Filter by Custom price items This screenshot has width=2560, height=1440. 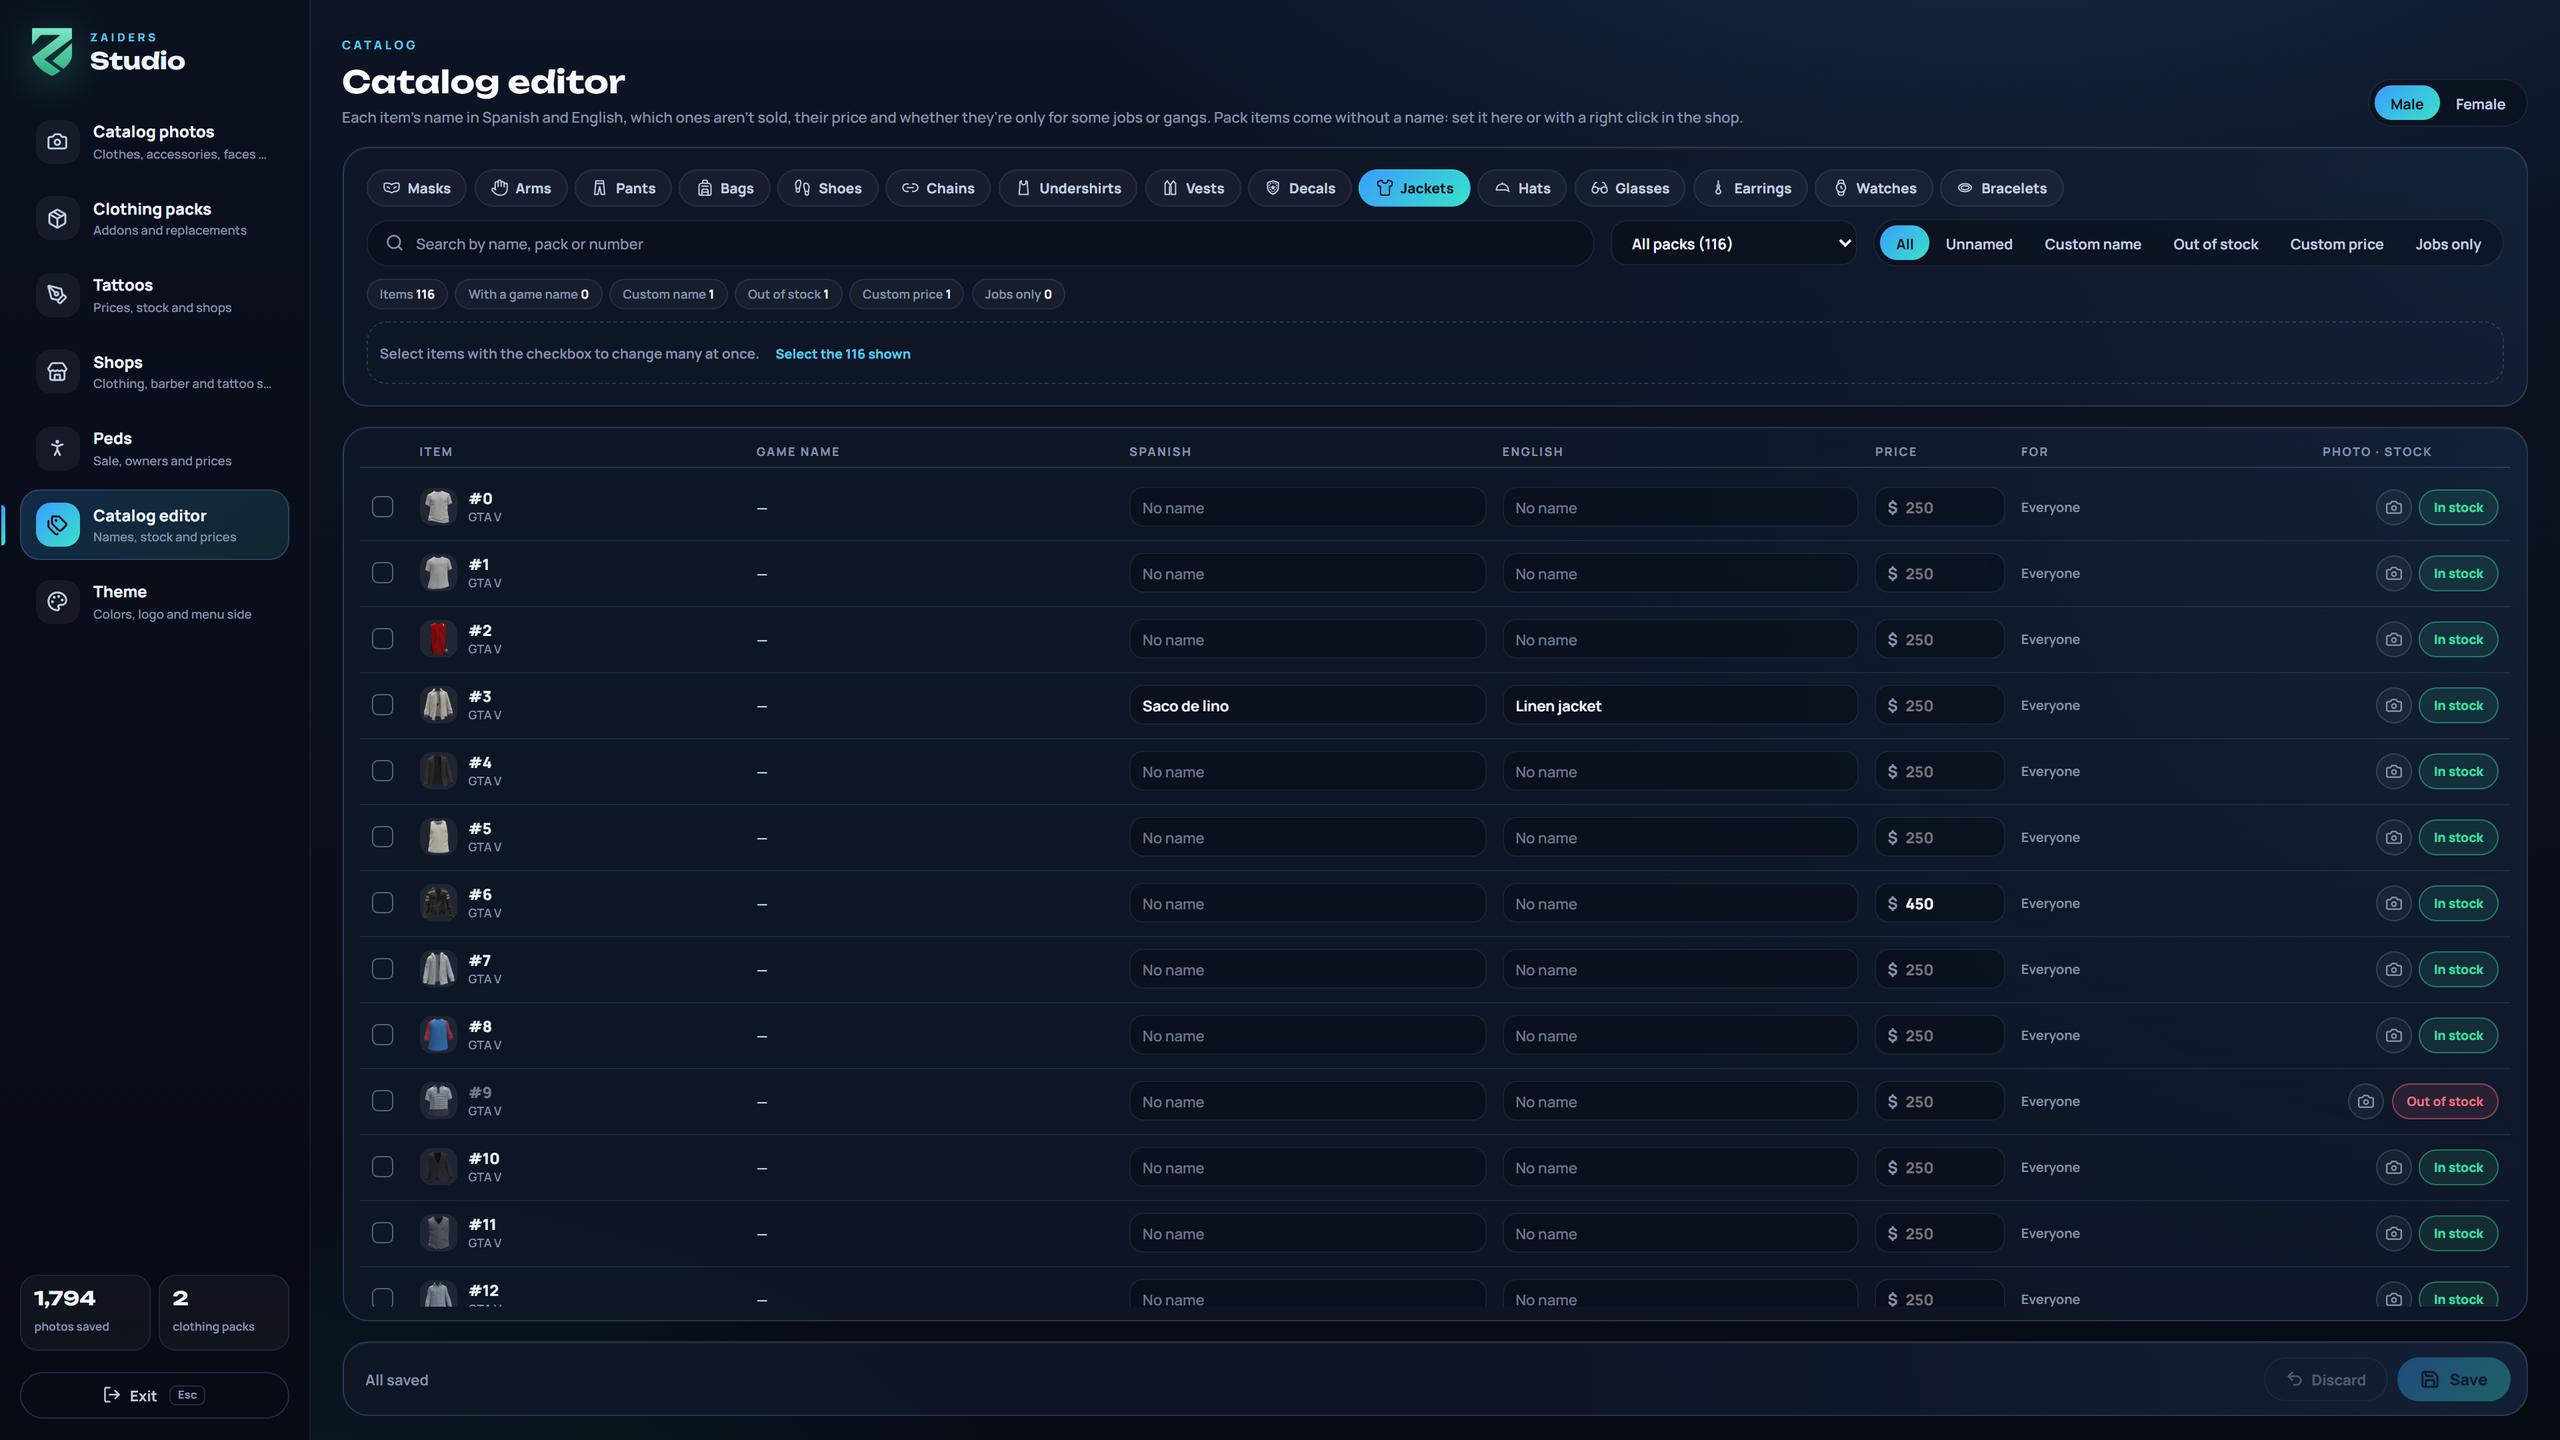[2336, 244]
